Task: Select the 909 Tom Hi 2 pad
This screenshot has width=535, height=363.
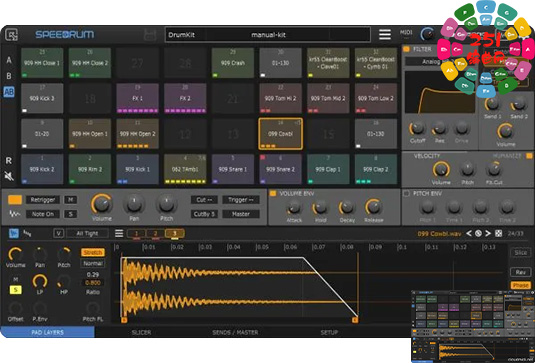Action: tap(280, 98)
